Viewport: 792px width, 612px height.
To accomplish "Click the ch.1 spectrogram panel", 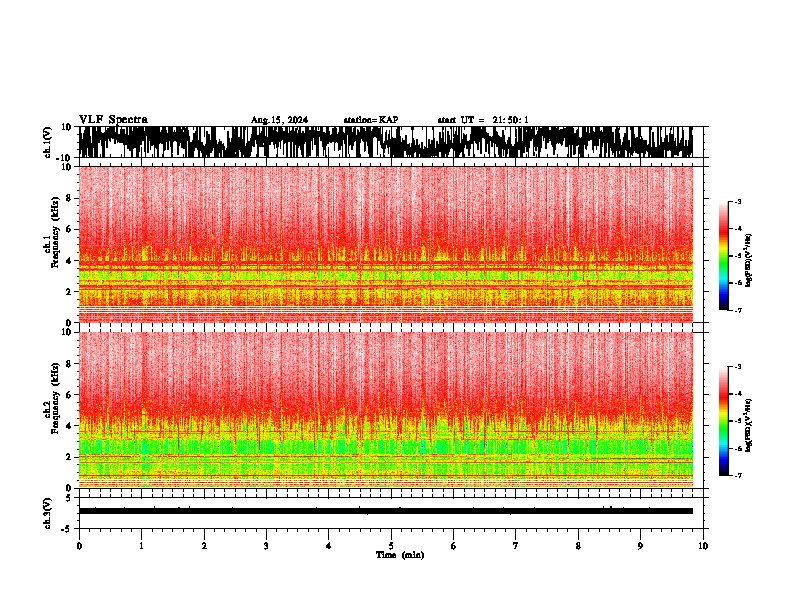I will pos(386,244).
